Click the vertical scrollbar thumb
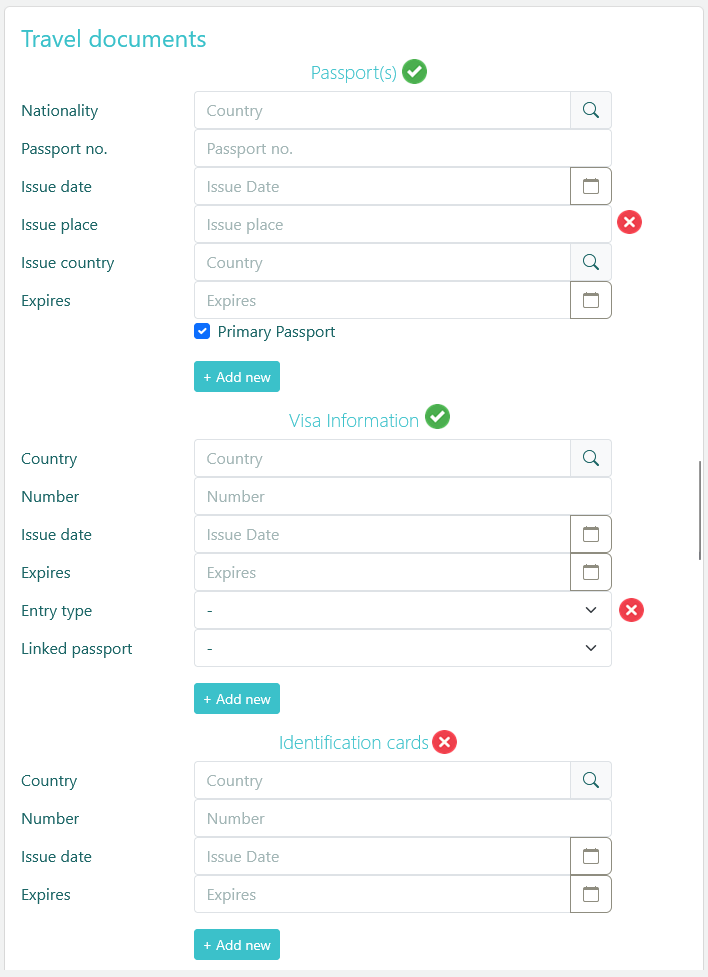Screen dimensions: 708x977 click(701, 510)
